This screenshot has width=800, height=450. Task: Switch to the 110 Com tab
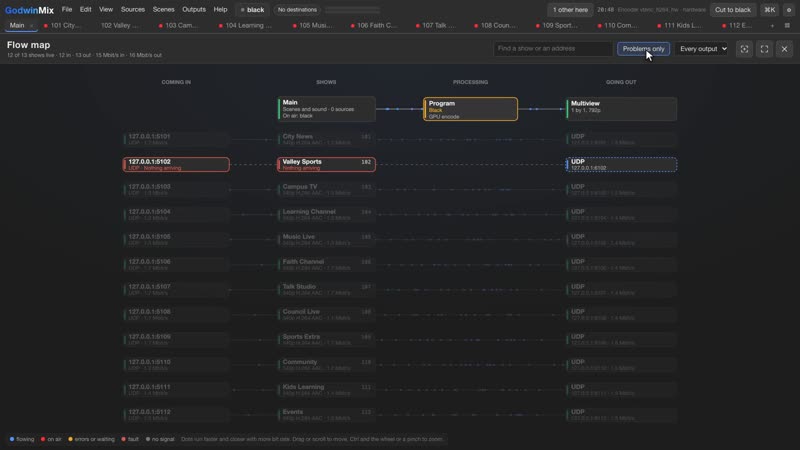[617, 26]
